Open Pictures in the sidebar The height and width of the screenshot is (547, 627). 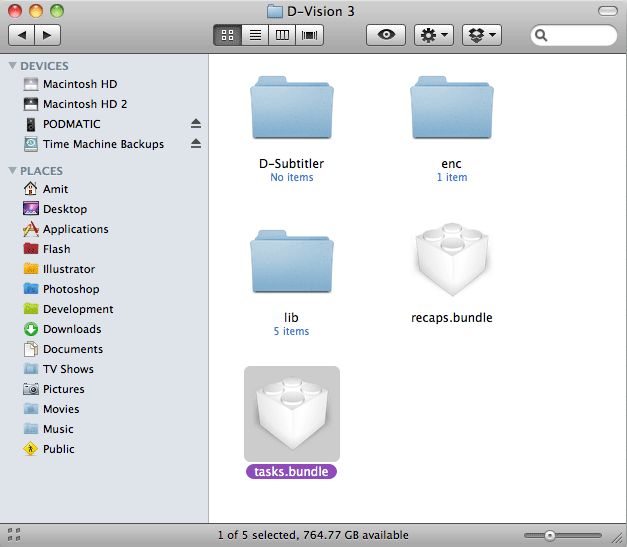[104, 389]
